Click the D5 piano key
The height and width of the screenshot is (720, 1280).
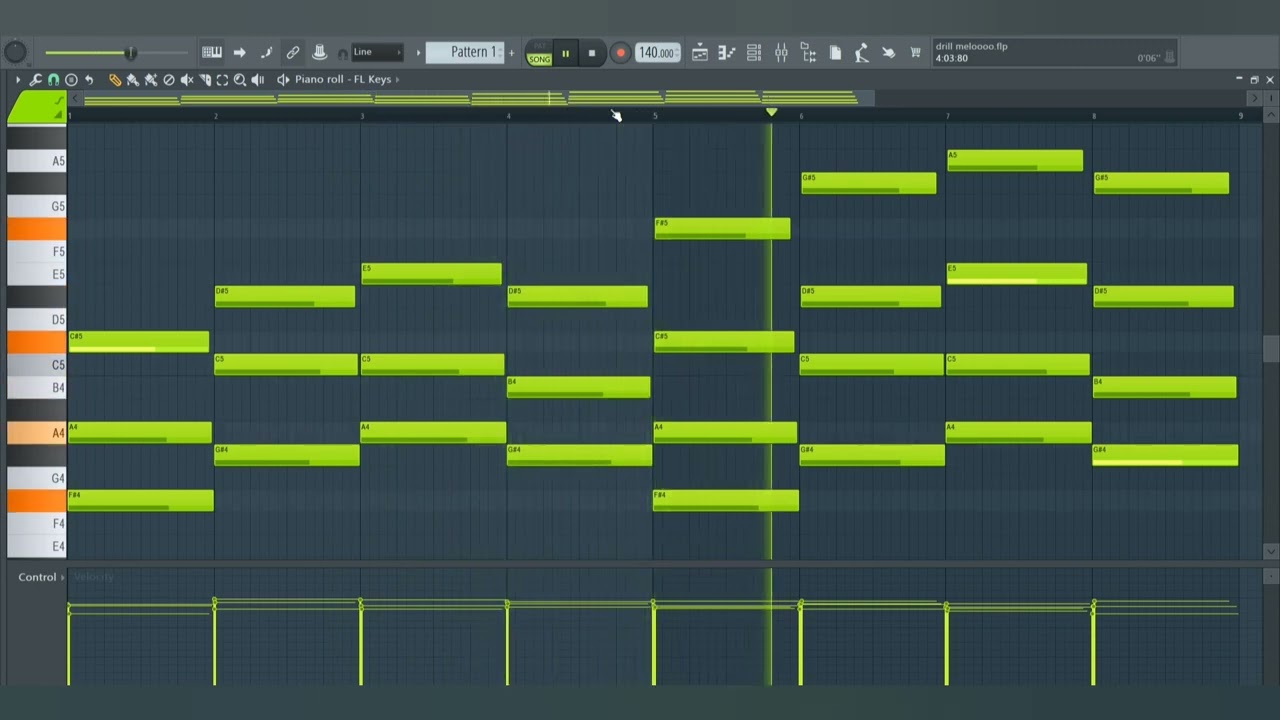point(37,320)
